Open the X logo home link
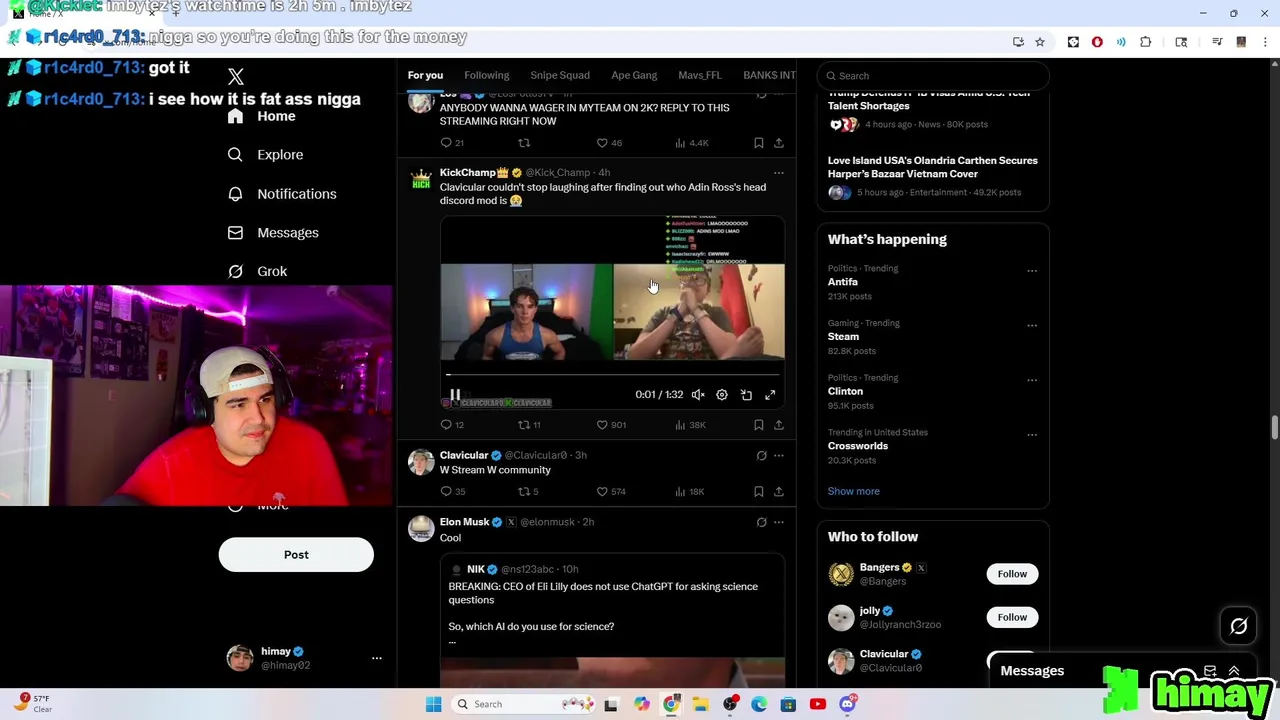 tap(236, 77)
